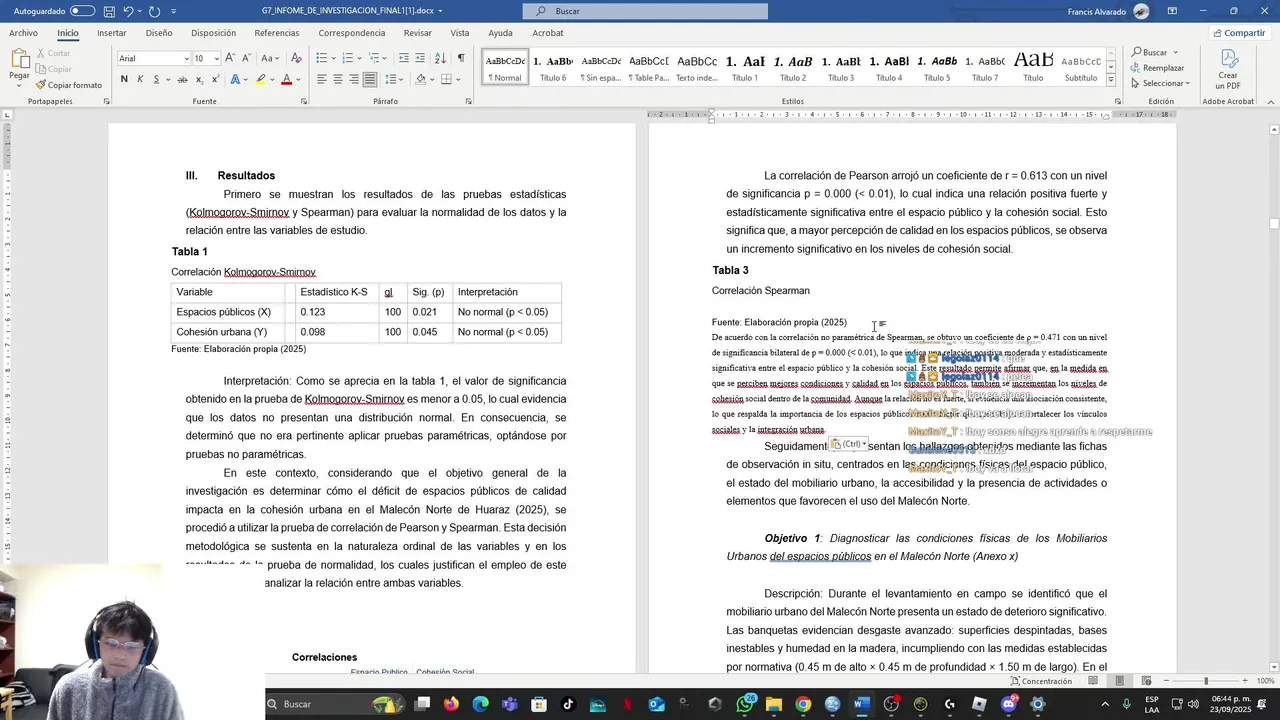
Task: Switch to the Insertar tab
Action: (111, 33)
